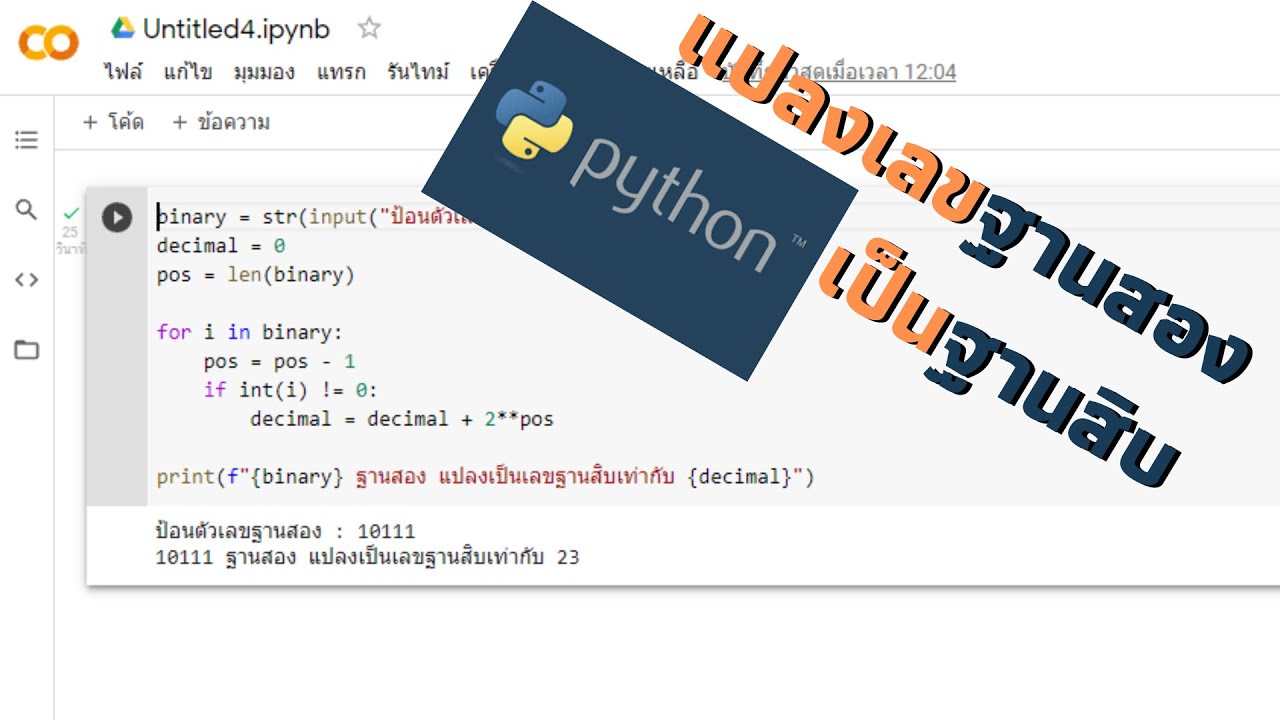Open the แทรก menu
The width and height of the screenshot is (1280, 720).
(x=341, y=72)
